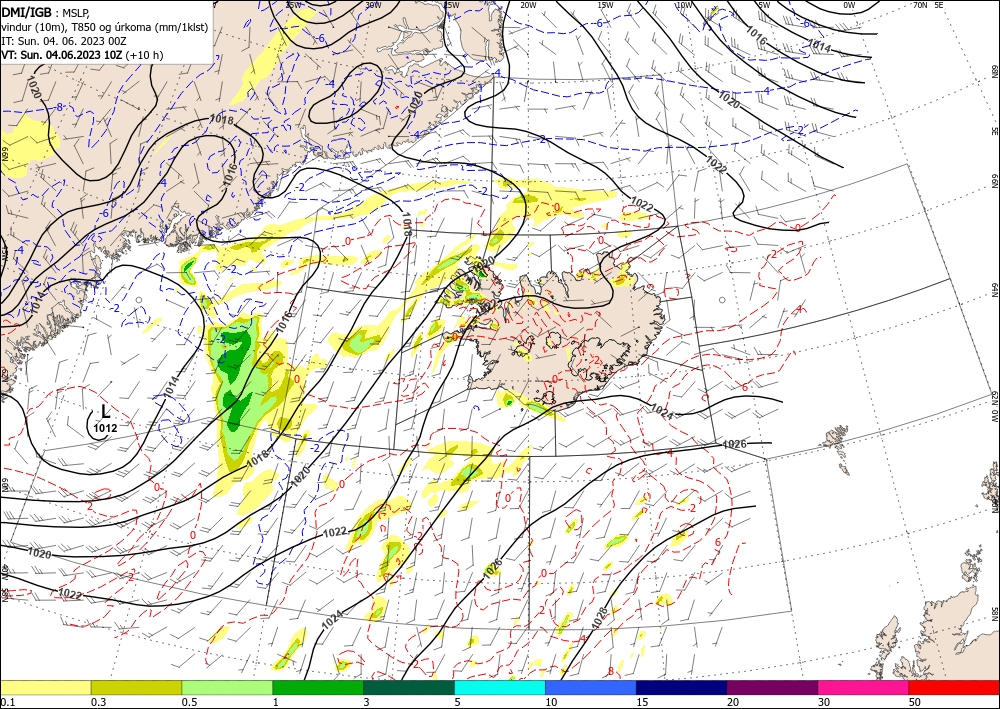Click the "0.3" value under the color bar
The height and width of the screenshot is (709, 1000).
[x=98, y=702]
